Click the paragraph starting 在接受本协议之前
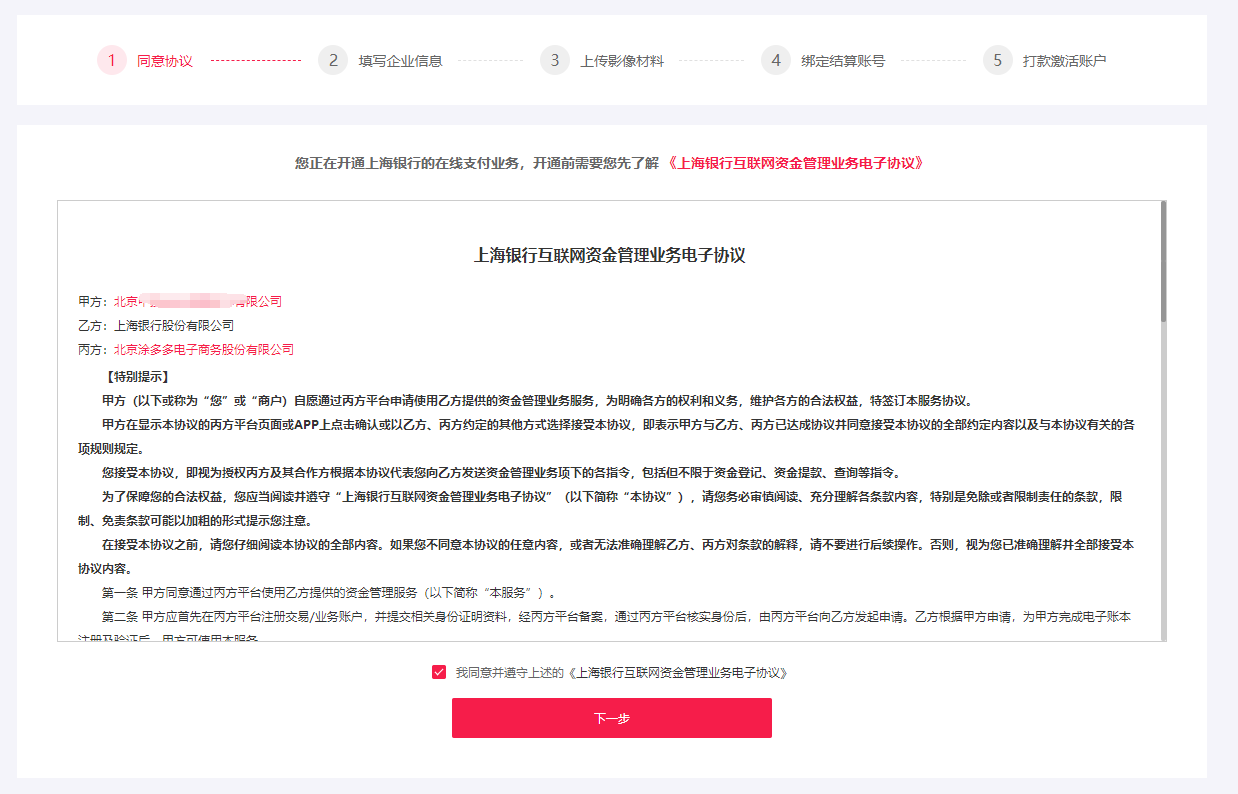 606,556
